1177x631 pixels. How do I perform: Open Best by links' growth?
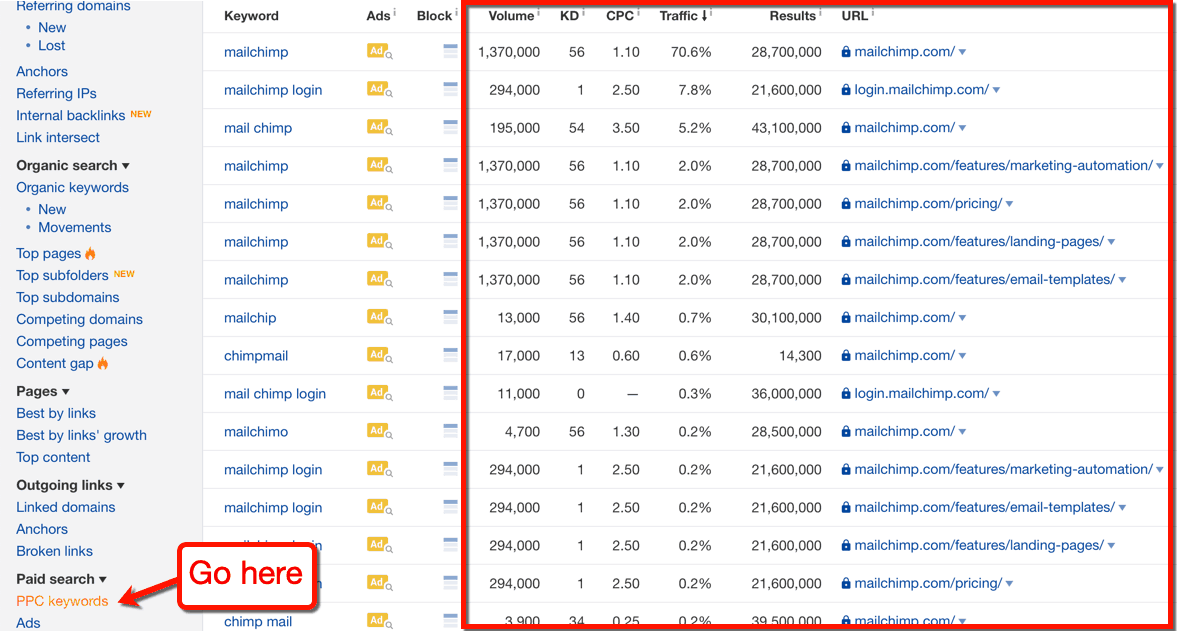tap(81, 435)
